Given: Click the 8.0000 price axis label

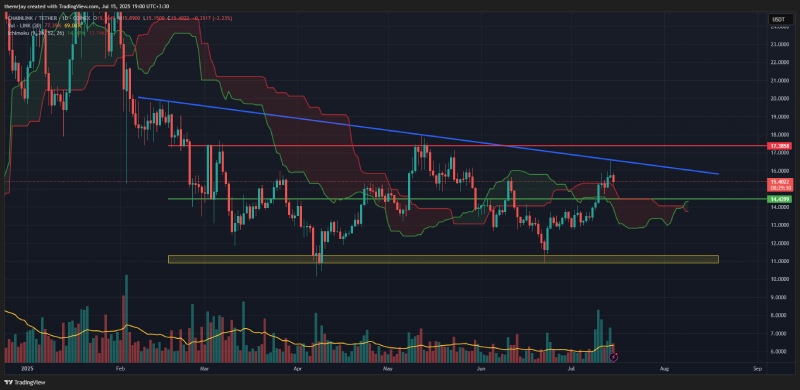Looking at the screenshot, I should (779, 315).
